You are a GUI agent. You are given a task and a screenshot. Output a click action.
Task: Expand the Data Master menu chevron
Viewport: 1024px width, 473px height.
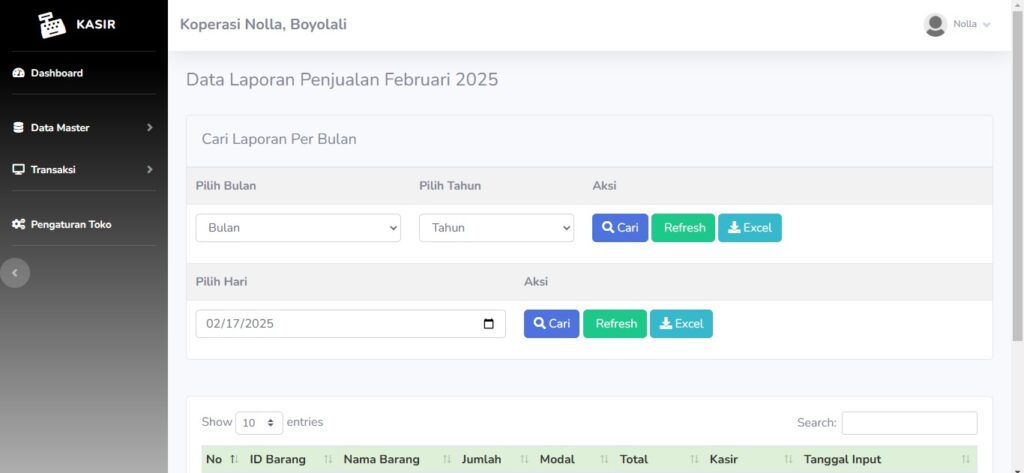[x=150, y=127]
